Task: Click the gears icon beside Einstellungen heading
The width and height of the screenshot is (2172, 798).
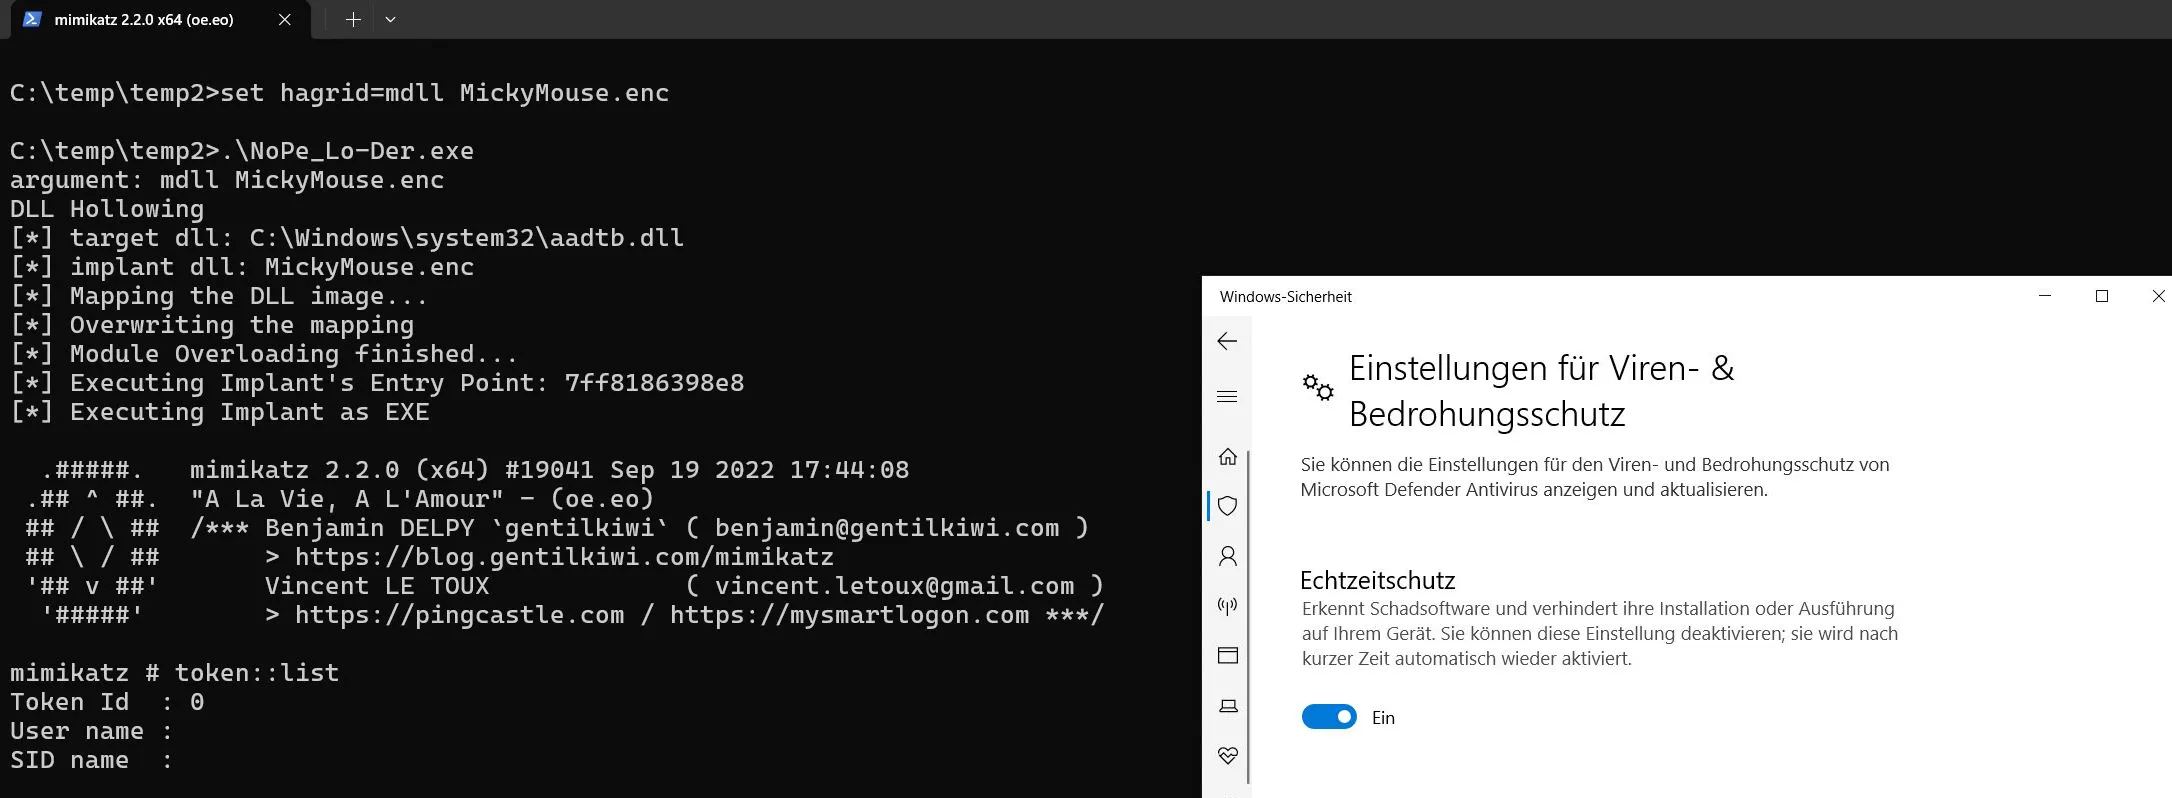Action: click(x=1318, y=387)
